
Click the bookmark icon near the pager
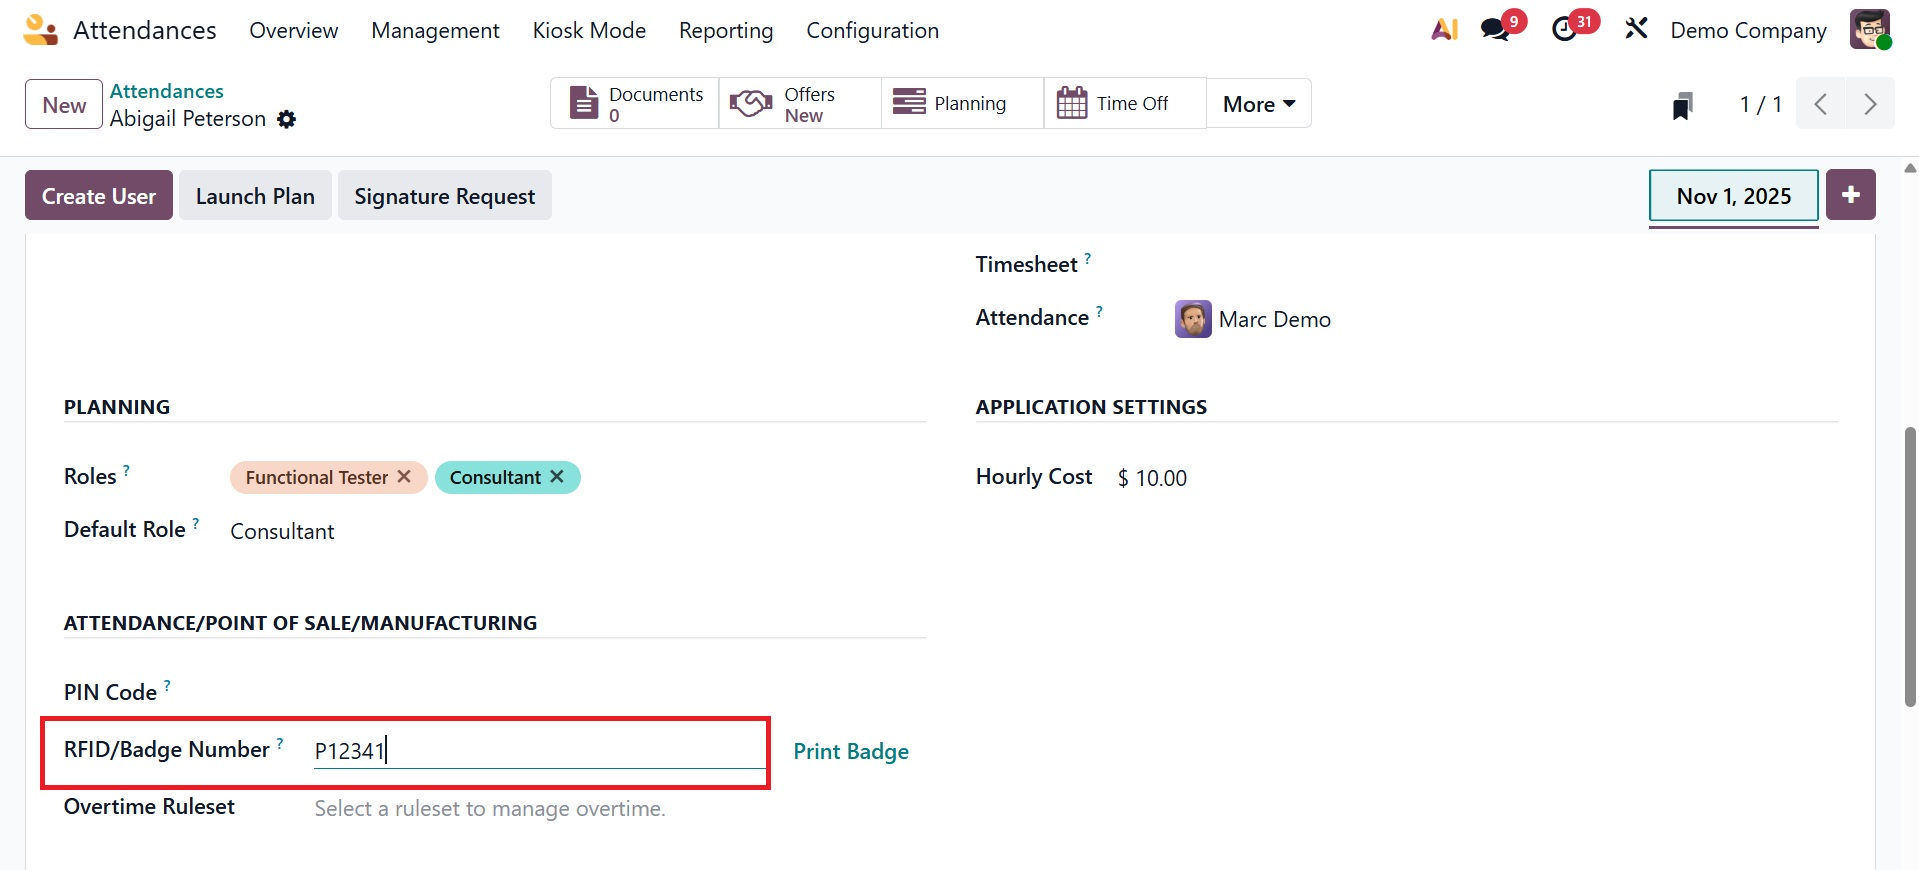click(x=1682, y=105)
